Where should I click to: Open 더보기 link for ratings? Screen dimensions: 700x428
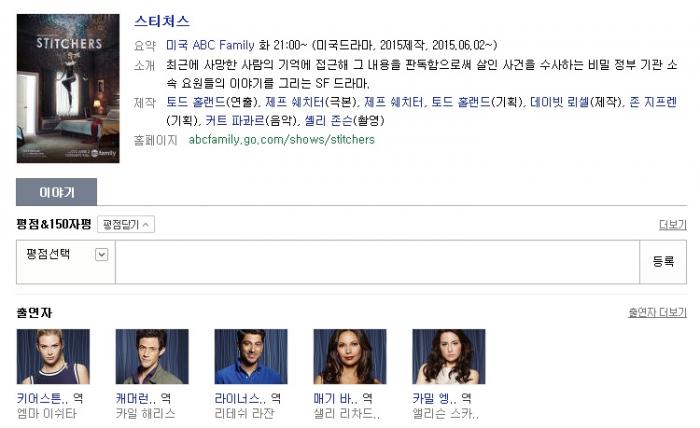(673, 225)
